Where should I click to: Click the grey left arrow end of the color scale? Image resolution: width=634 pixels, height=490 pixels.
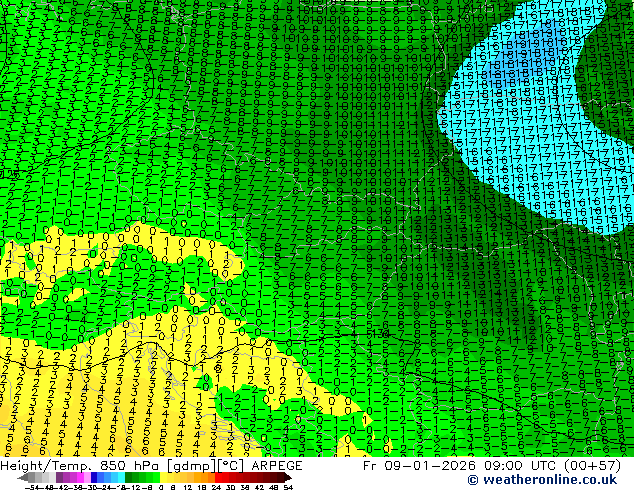click(x=23, y=478)
